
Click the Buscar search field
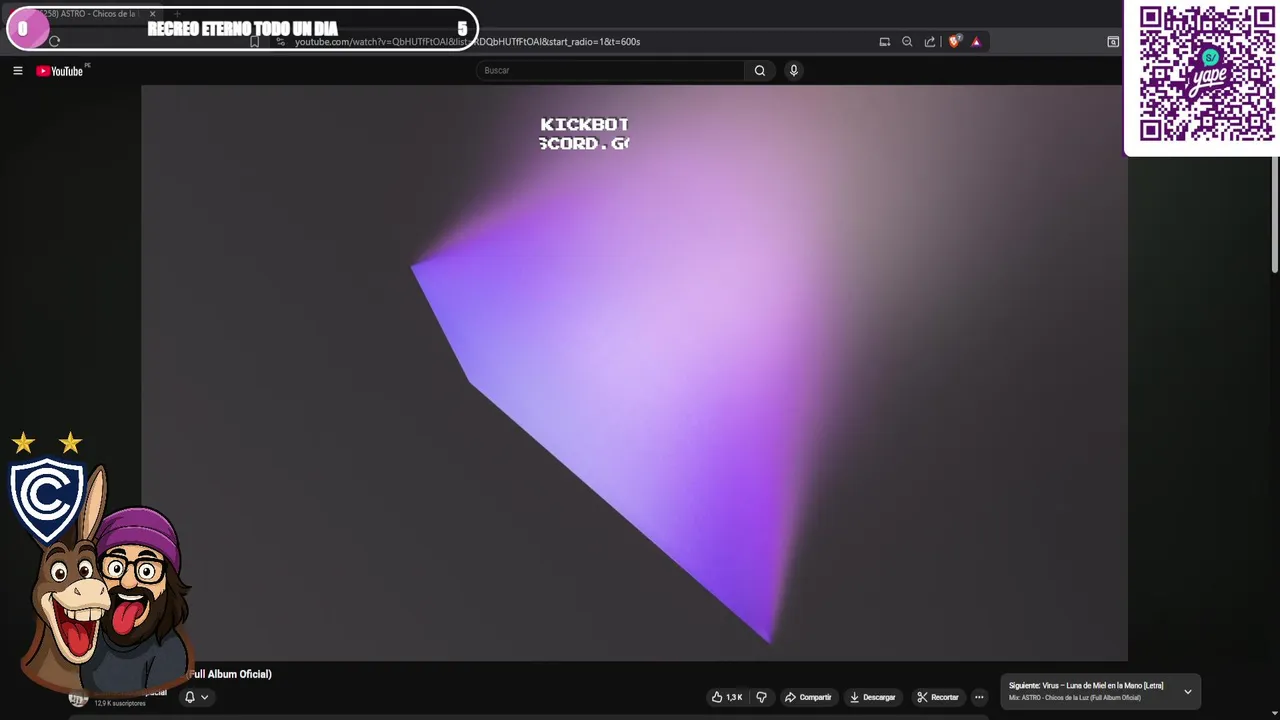pos(610,70)
